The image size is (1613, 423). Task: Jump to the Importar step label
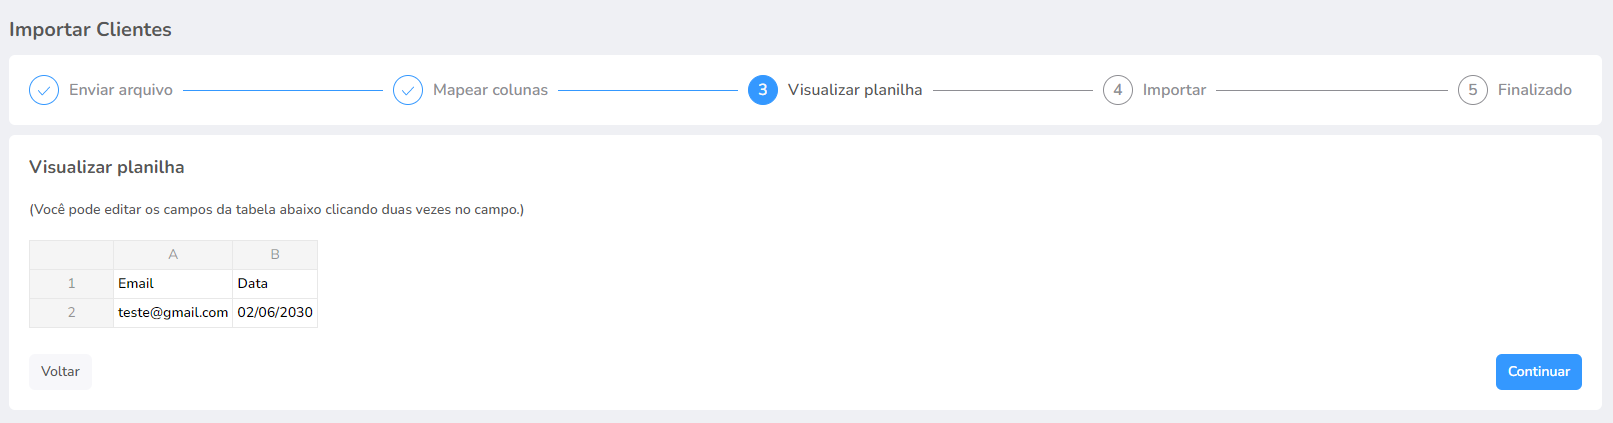(1174, 90)
